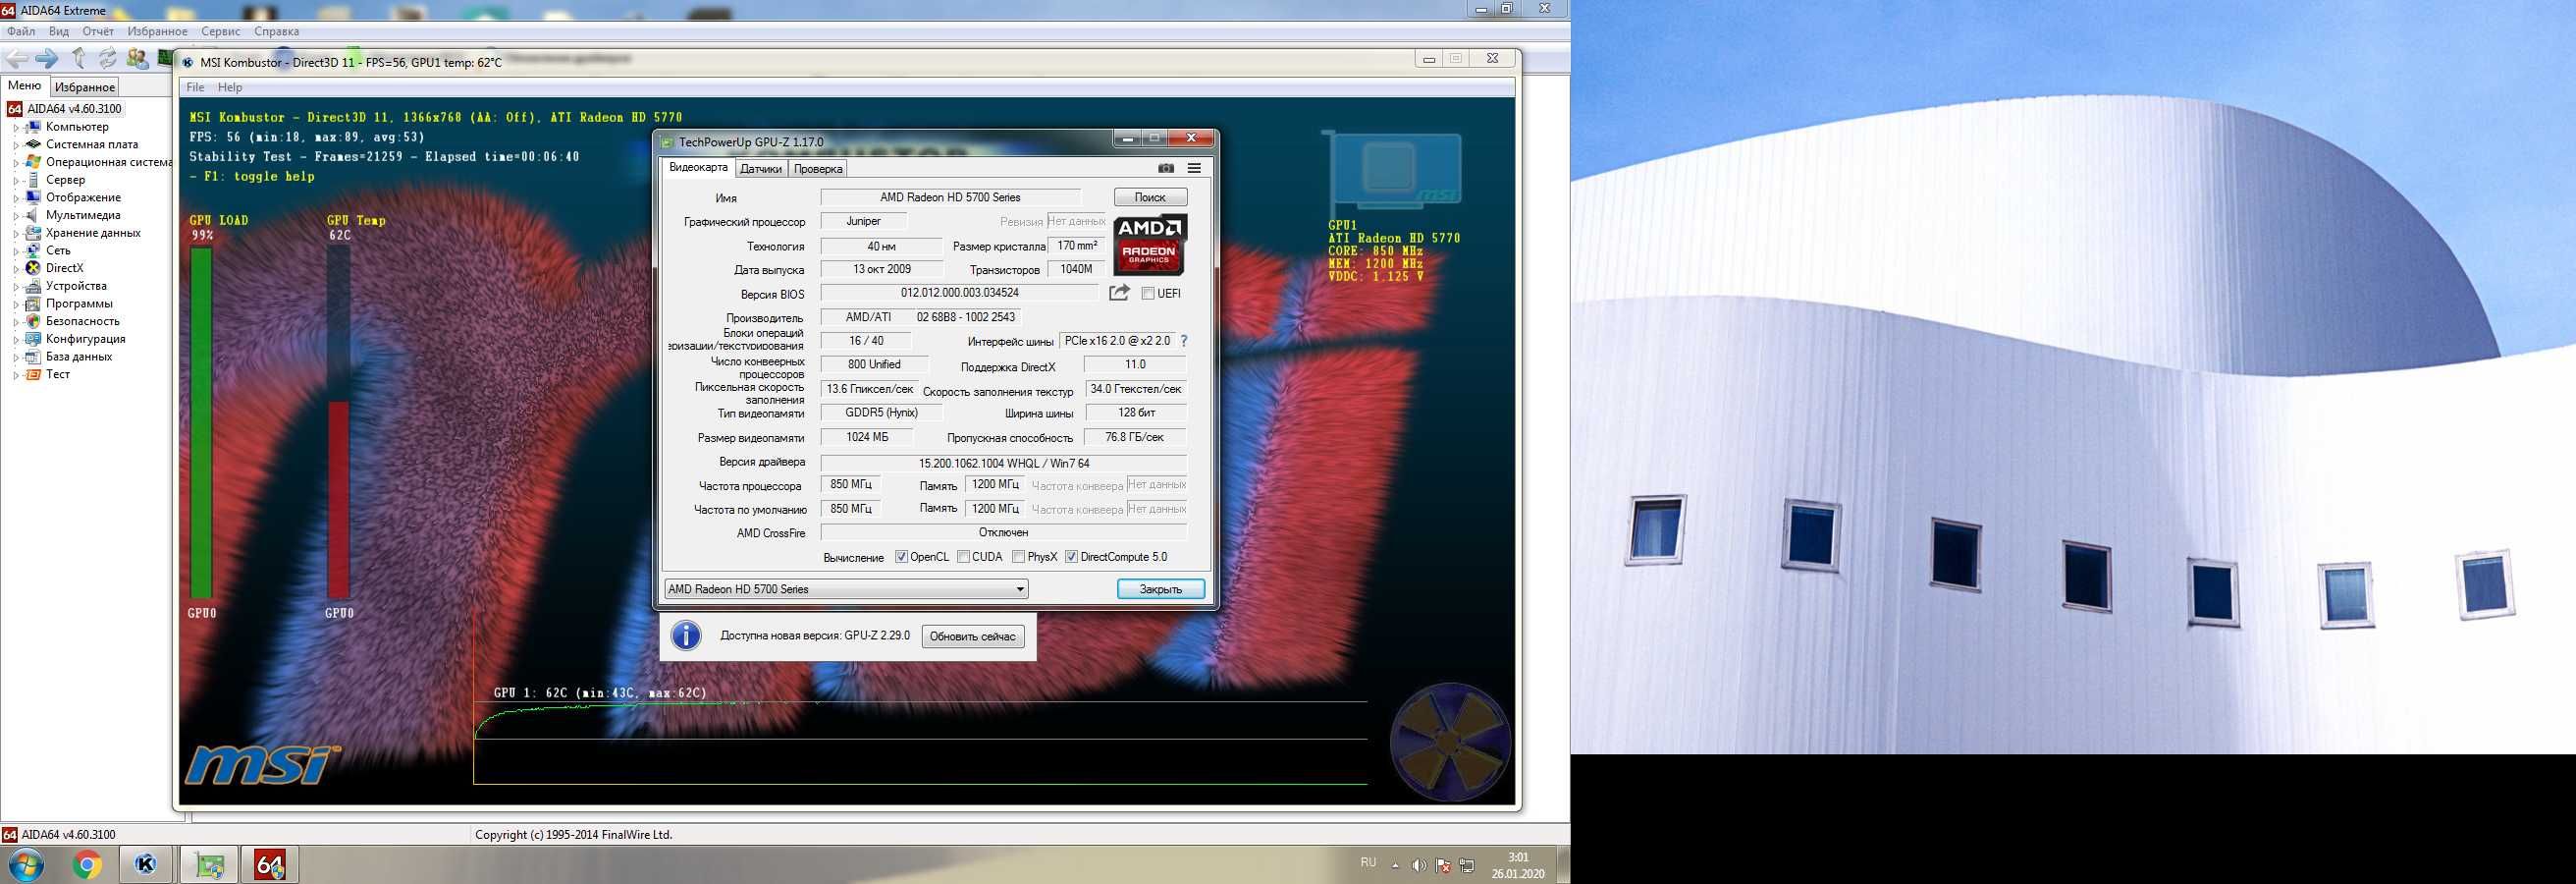Click green GPU LOAD bar in Kombustor
2576x884 pixels.
pyautogui.click(x=201, y=422)
